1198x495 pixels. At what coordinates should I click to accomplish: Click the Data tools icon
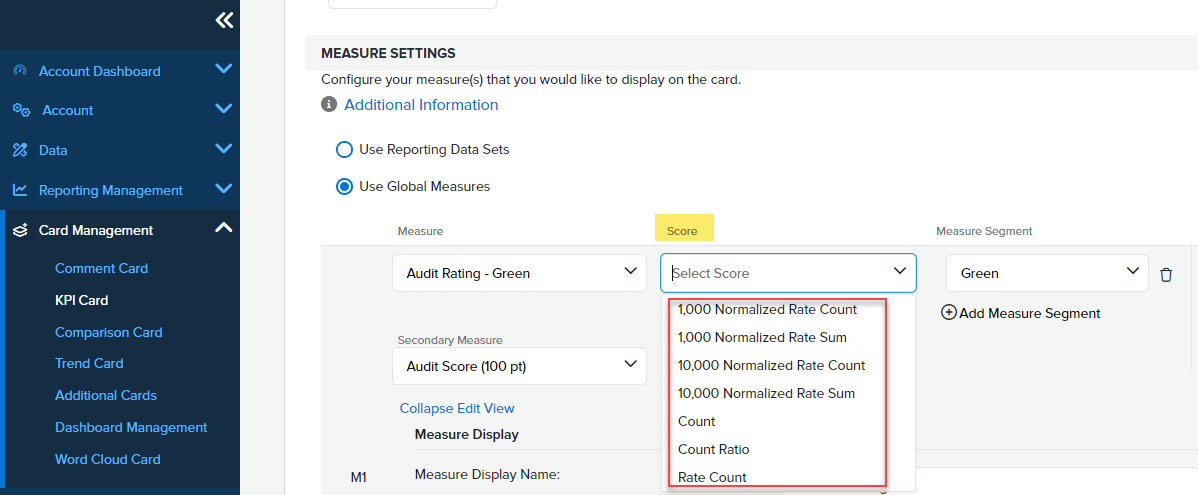point(19,150)
